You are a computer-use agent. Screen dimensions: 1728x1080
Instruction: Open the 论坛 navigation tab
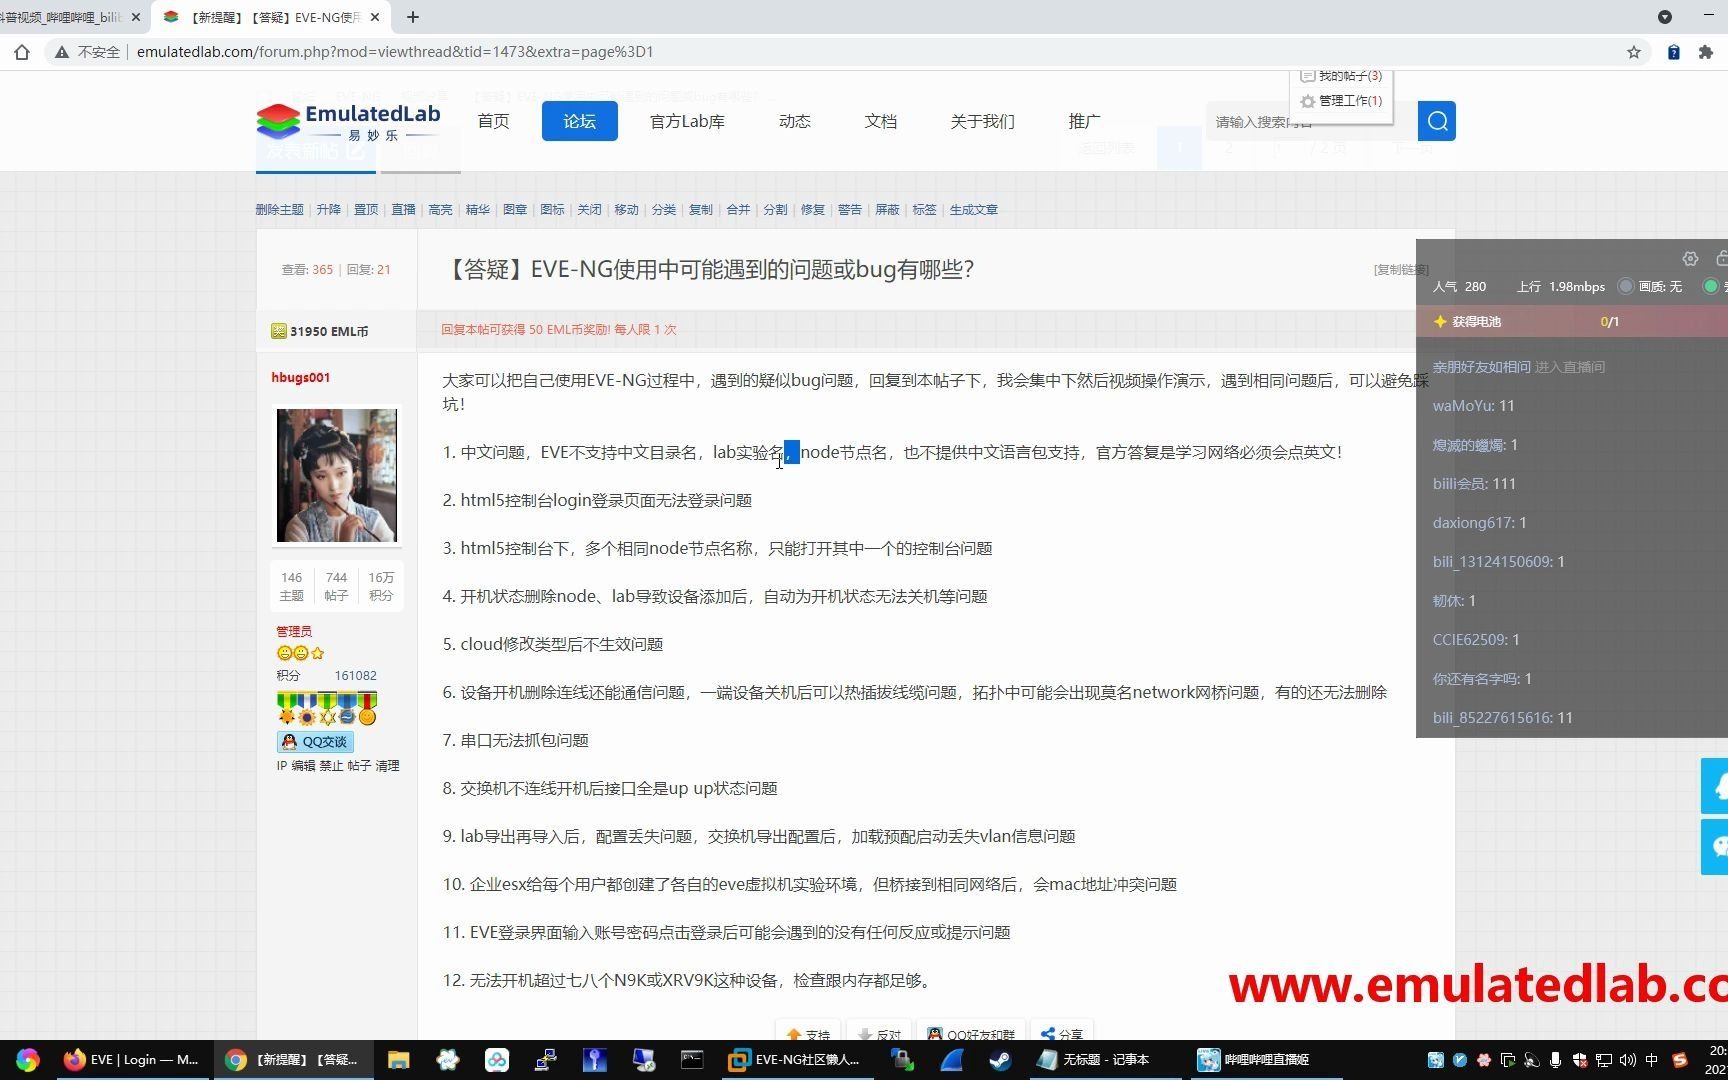pyautogui.click(x=579, y=121)
